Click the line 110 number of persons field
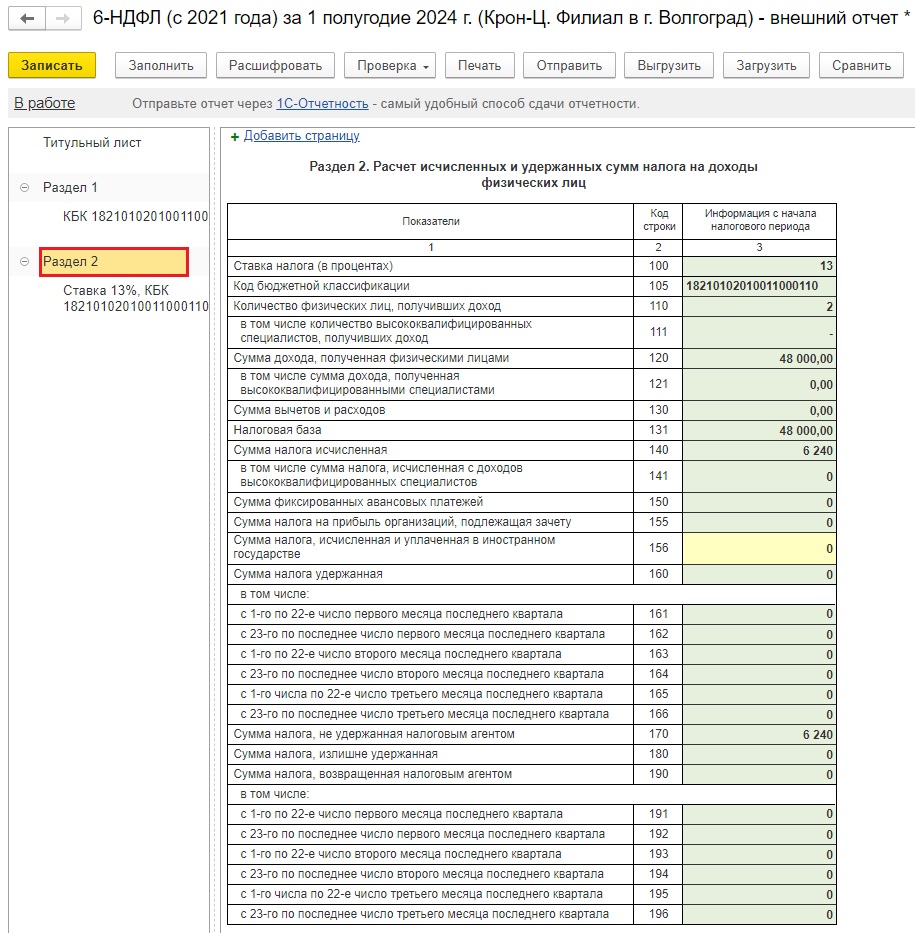The width and height of the screenshot is (915, 933). tap(759, 306)
